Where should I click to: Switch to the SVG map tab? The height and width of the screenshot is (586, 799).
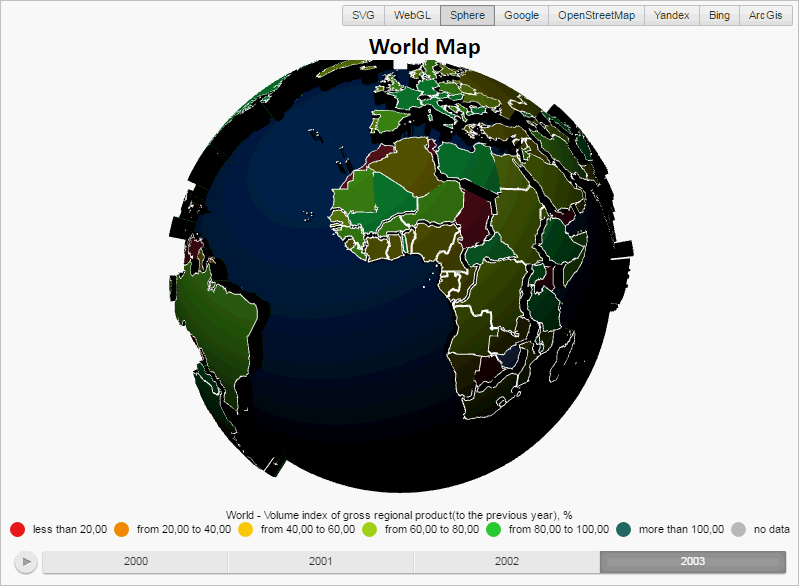point(363,15)
